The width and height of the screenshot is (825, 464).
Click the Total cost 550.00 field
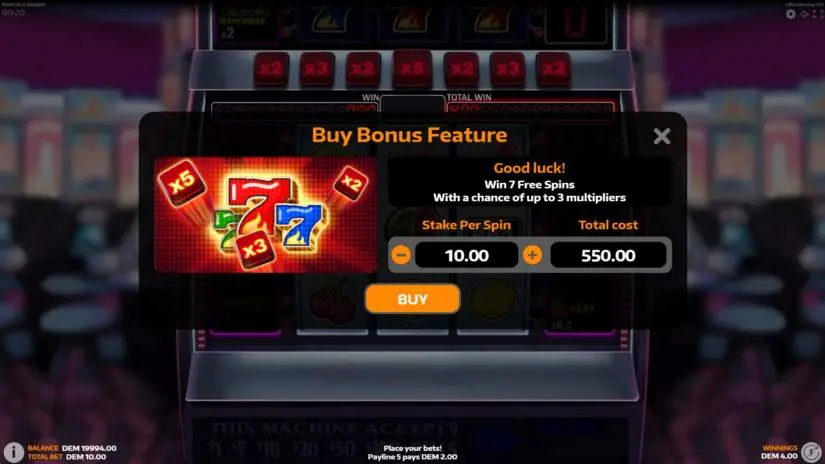pos(608,255)
